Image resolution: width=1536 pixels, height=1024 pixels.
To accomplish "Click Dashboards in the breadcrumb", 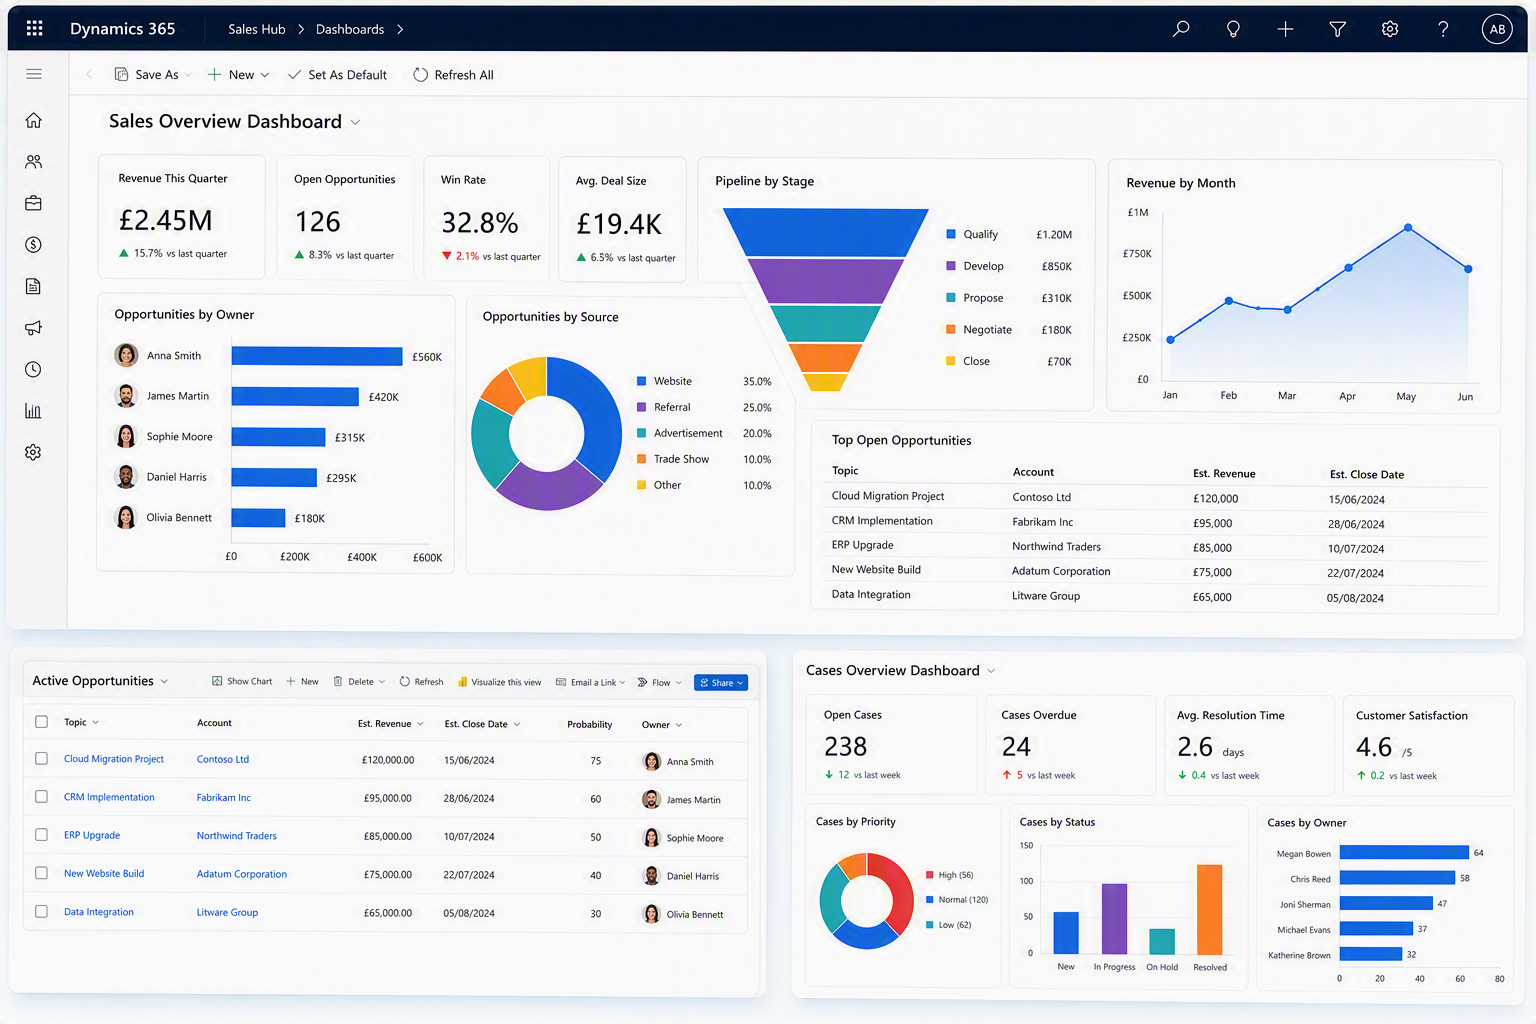I will 350,29.
